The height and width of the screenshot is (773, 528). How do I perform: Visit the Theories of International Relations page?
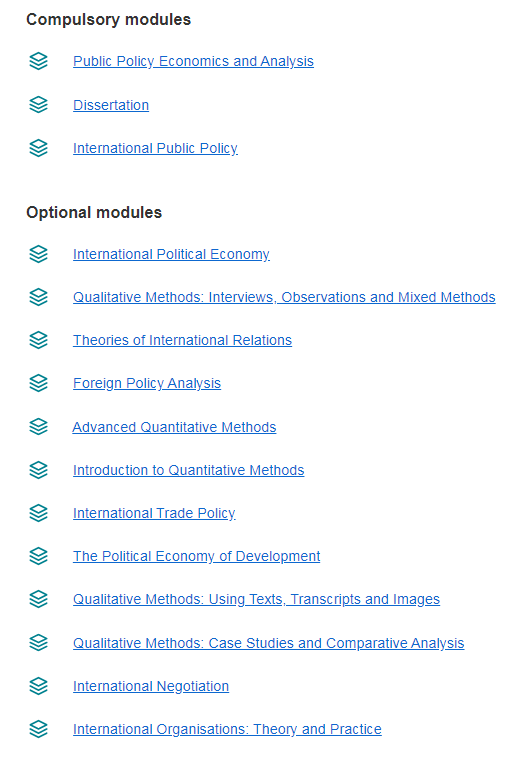click(x=182, y=340)
